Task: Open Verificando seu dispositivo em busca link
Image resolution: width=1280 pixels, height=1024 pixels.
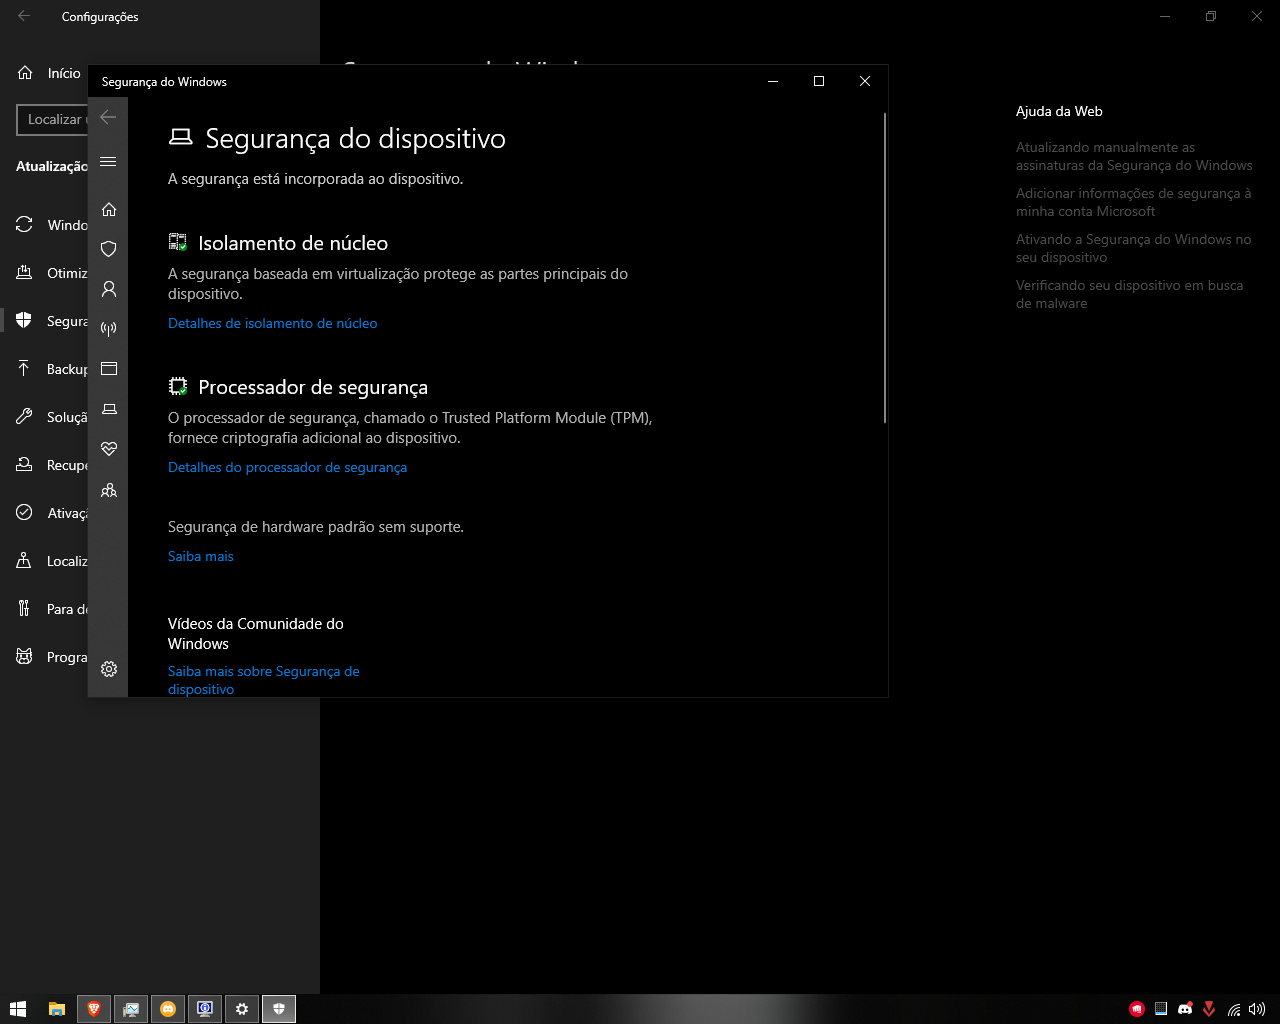Action: (1129, 294)
